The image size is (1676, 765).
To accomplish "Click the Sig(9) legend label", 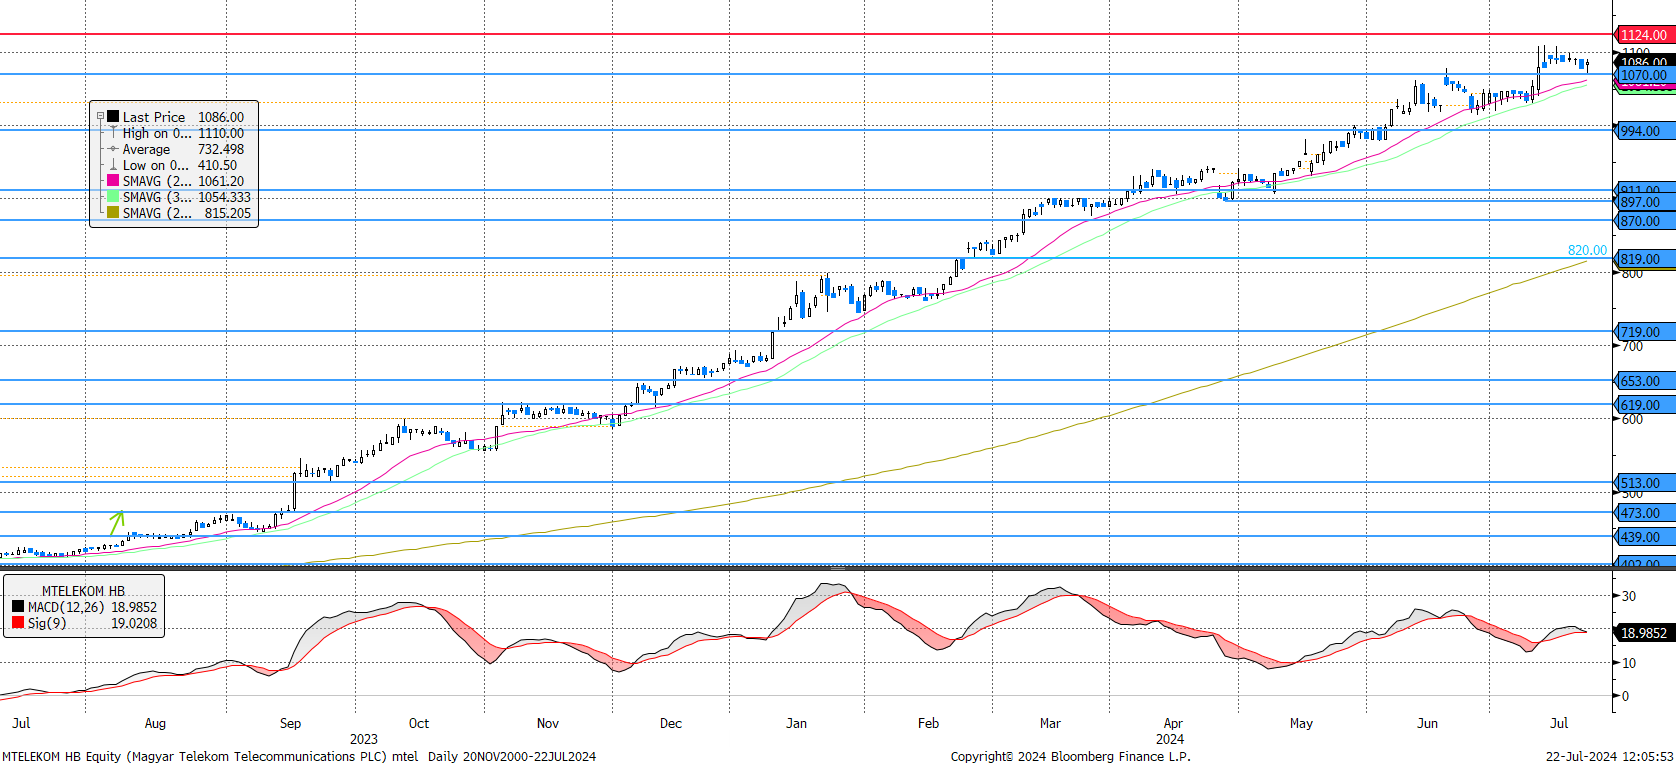I will (47, 623).
